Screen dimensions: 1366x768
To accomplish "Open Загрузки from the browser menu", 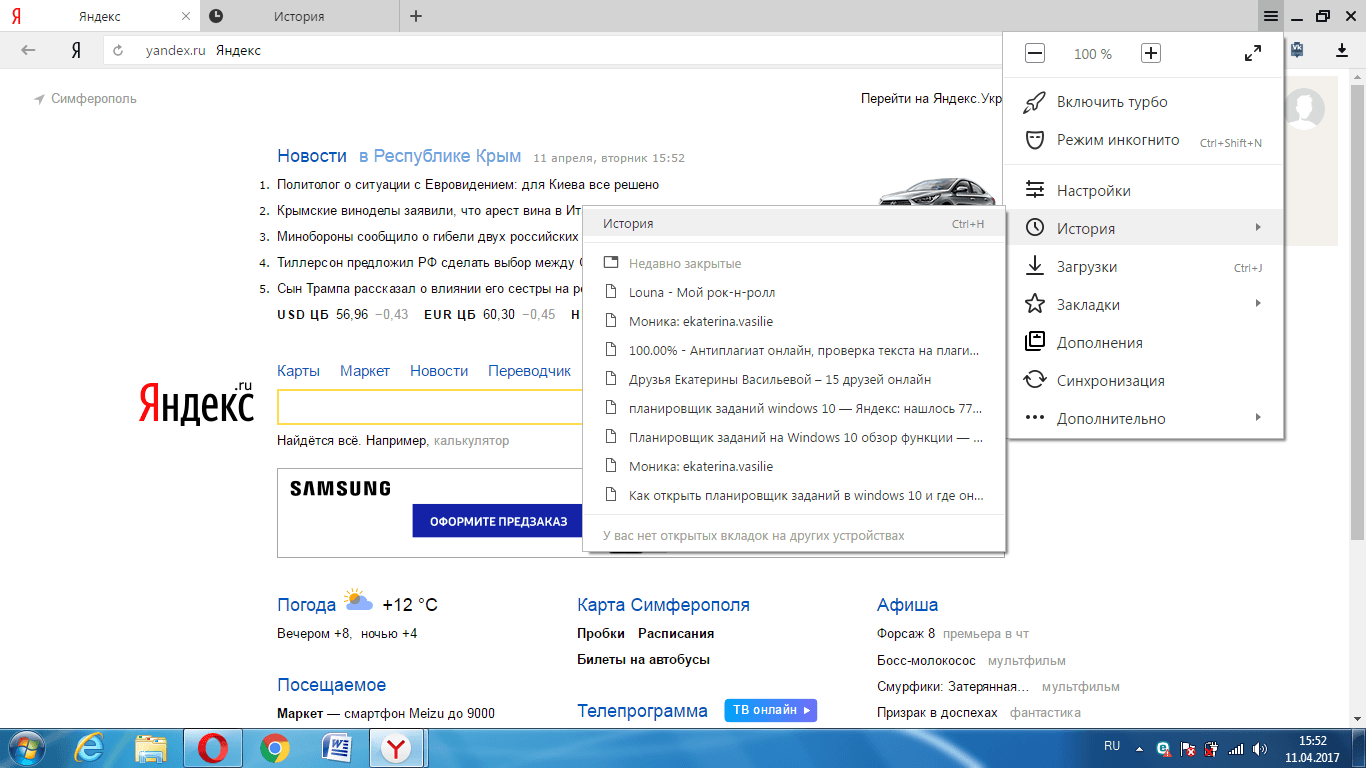I will pos(1144,266).
